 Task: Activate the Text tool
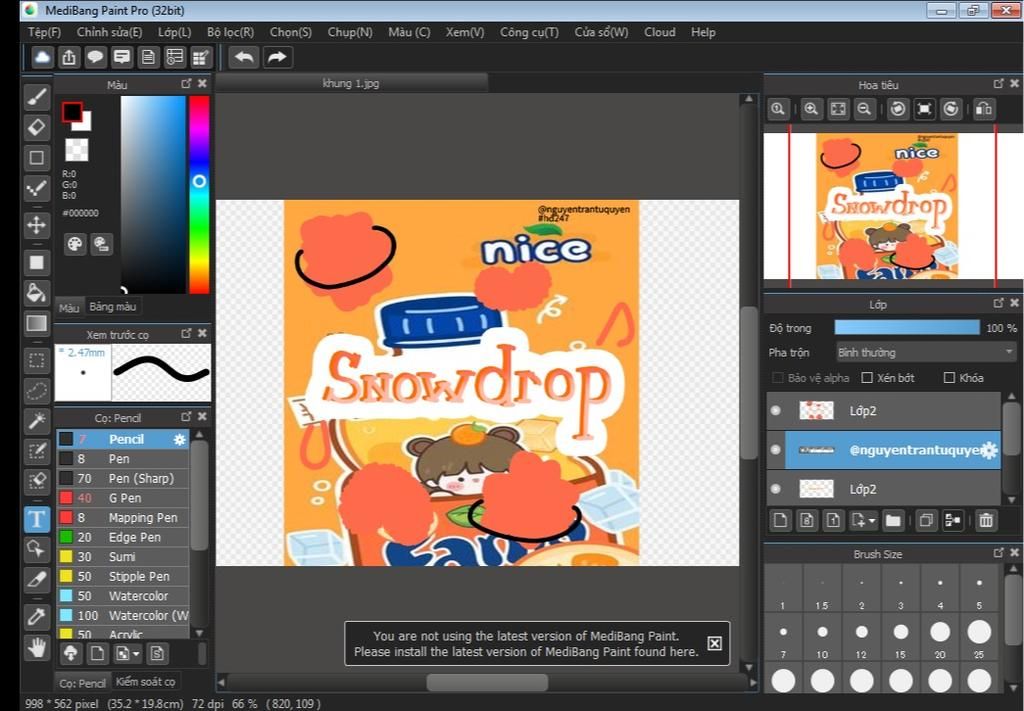coord(37,520)
